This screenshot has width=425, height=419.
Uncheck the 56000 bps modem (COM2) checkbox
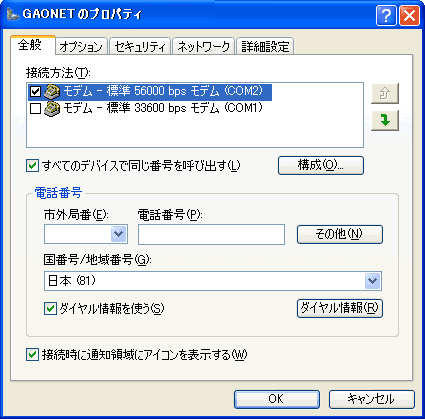[x=35, y=91]
